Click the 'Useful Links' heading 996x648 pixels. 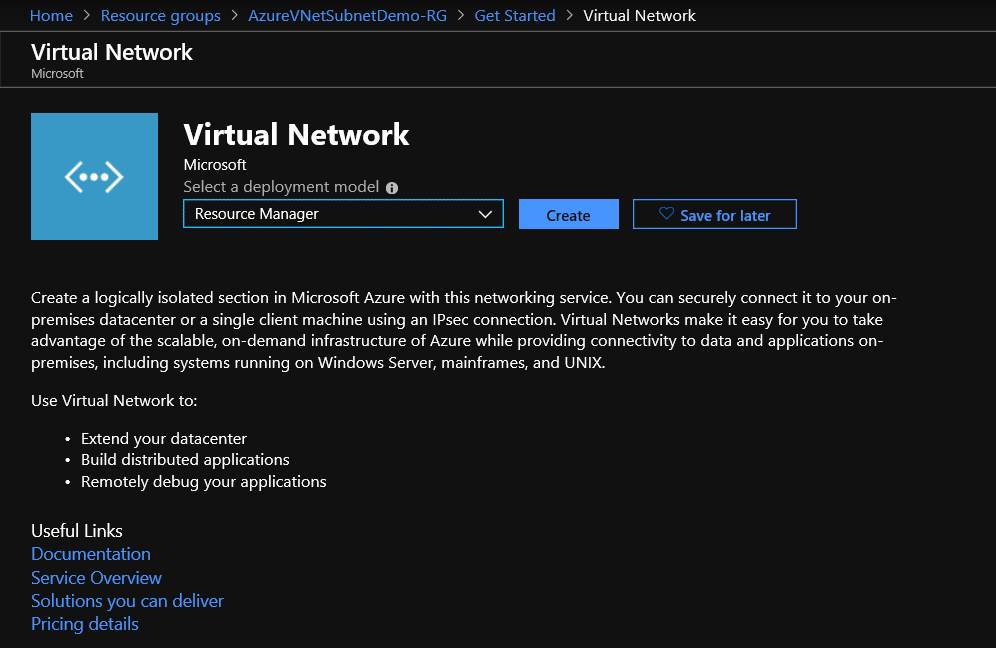click(77, 530)
